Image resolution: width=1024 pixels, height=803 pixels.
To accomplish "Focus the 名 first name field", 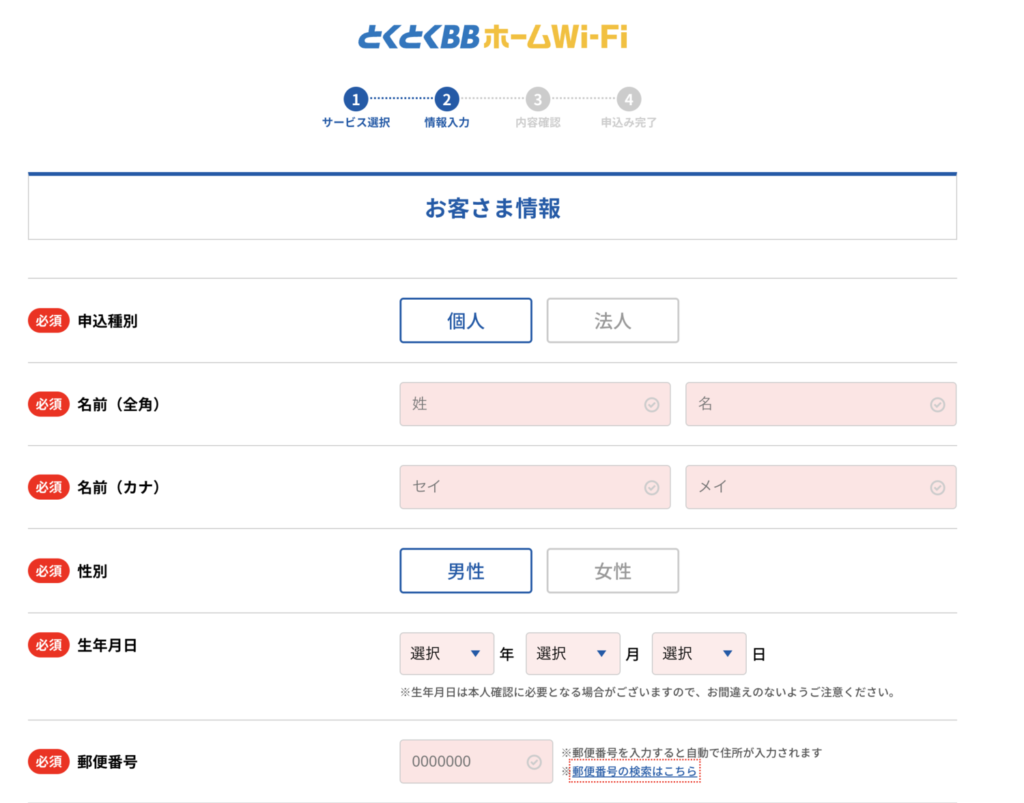I will click(x=821, y=404).
